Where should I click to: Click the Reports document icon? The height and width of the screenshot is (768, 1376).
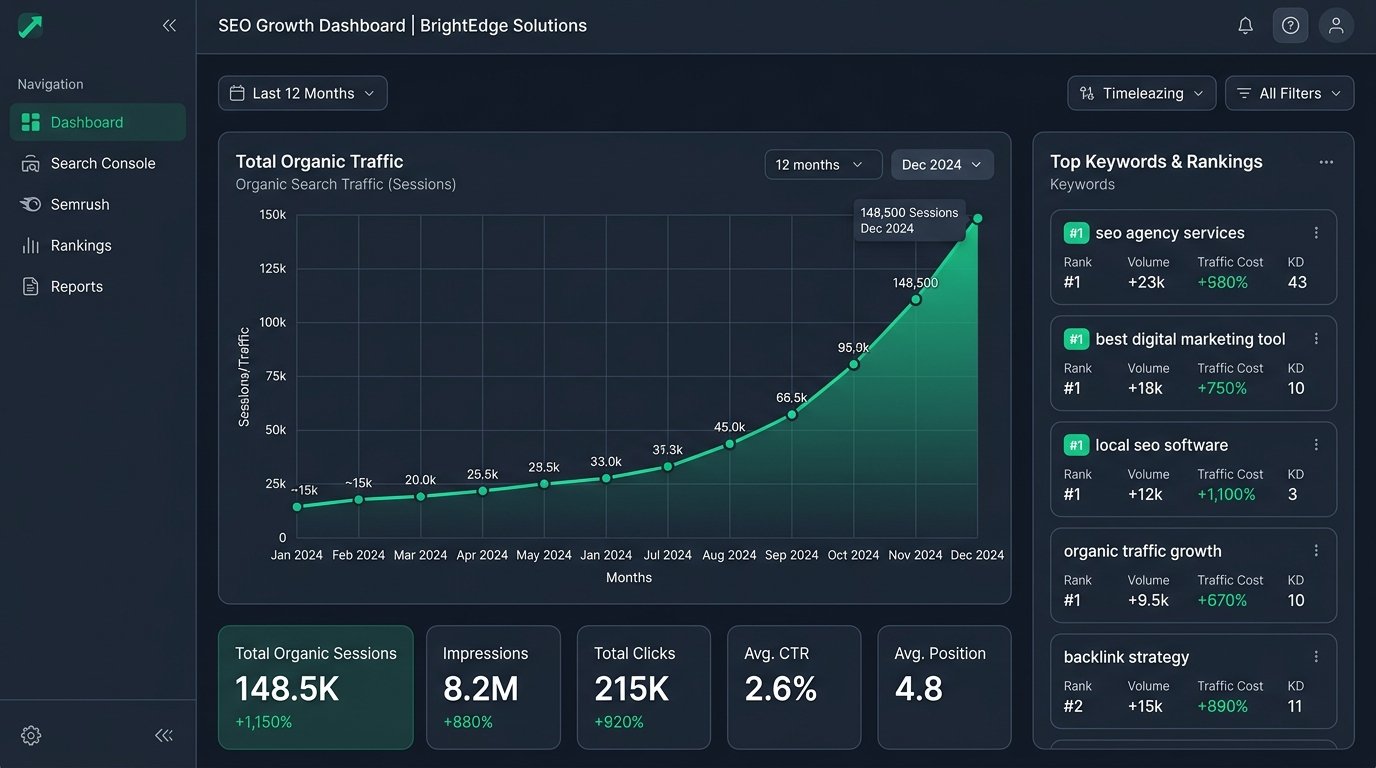click(x=31, y=286)
